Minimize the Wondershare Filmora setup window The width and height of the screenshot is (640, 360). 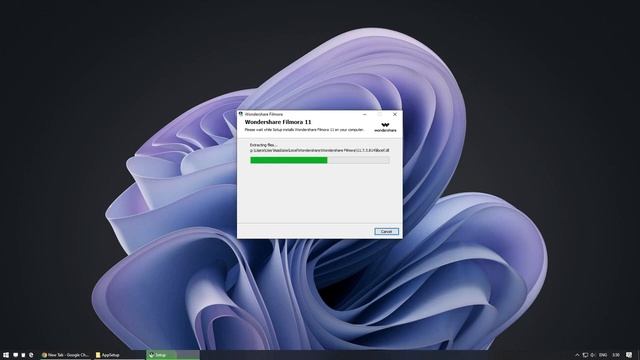click(364, 114)
